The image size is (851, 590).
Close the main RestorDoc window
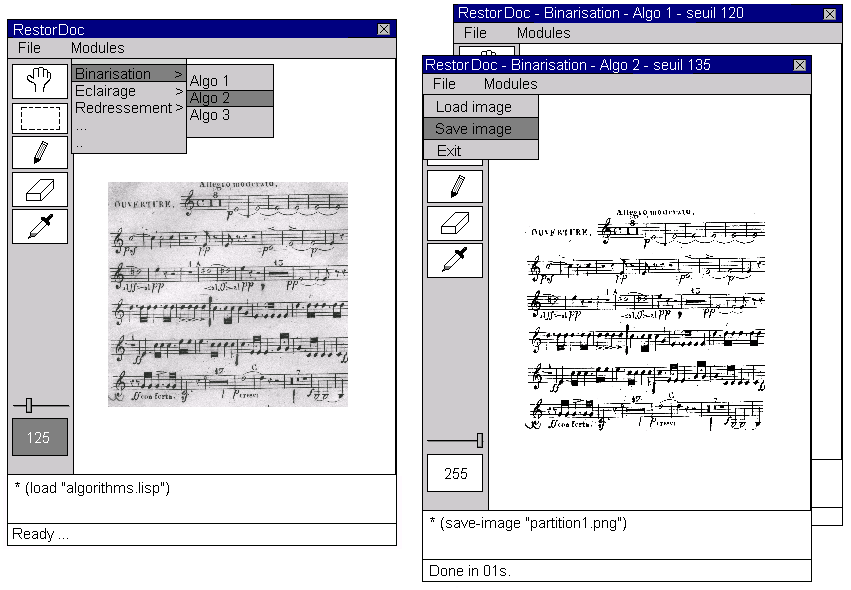point(384,29)
